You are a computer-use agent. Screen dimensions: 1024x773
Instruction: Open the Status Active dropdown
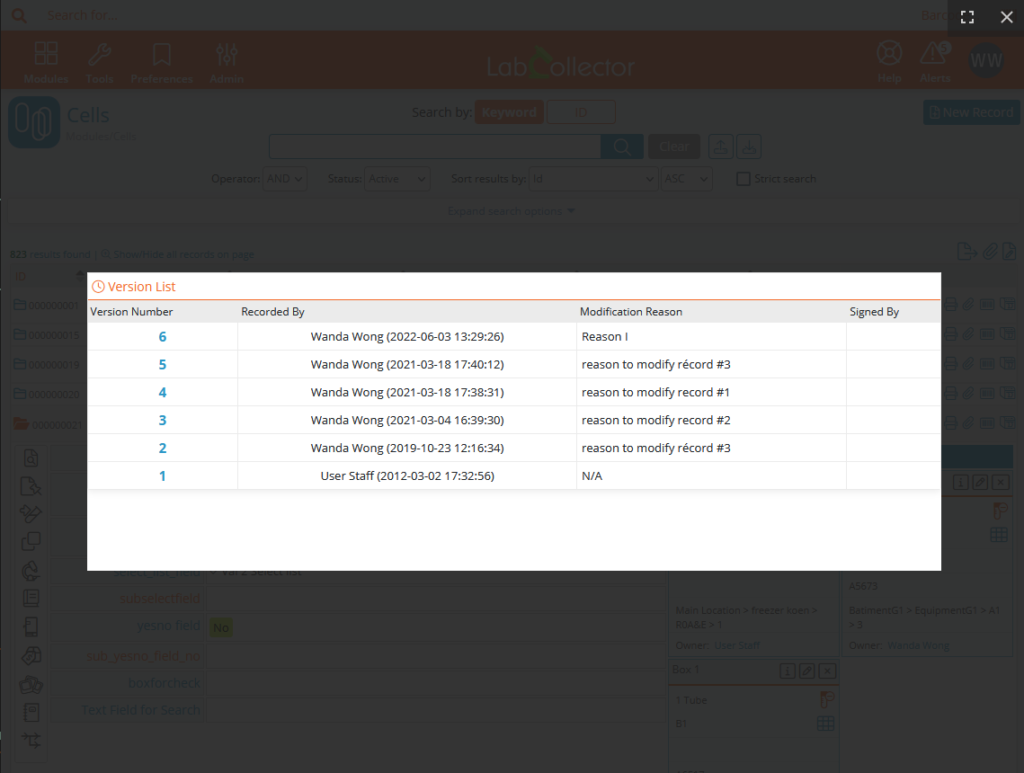pos(397,179)
